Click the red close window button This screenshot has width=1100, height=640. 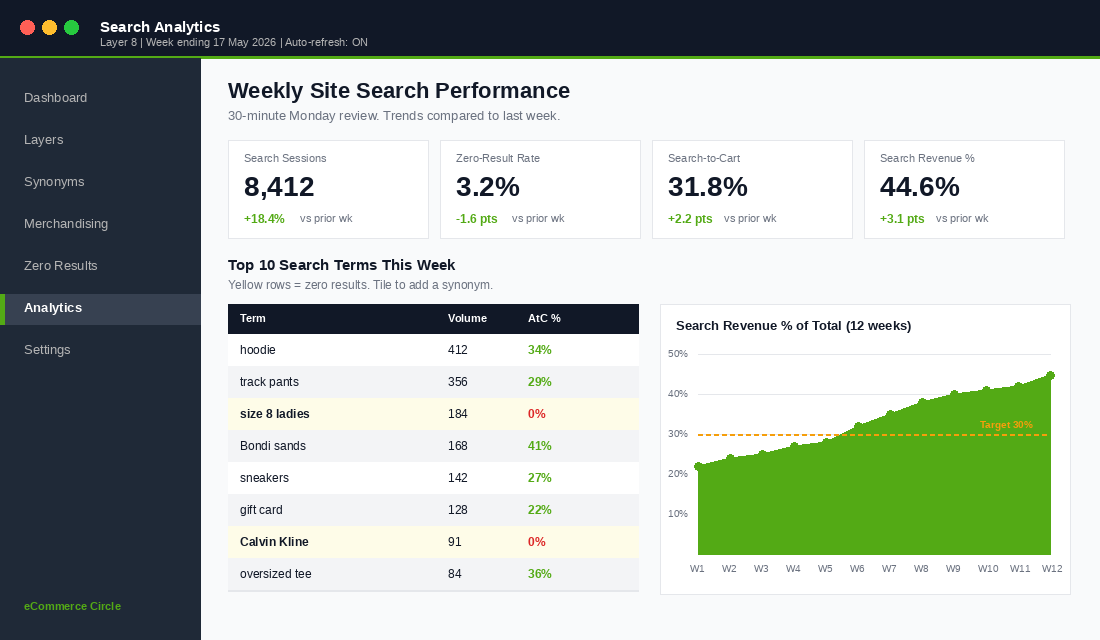27,27
